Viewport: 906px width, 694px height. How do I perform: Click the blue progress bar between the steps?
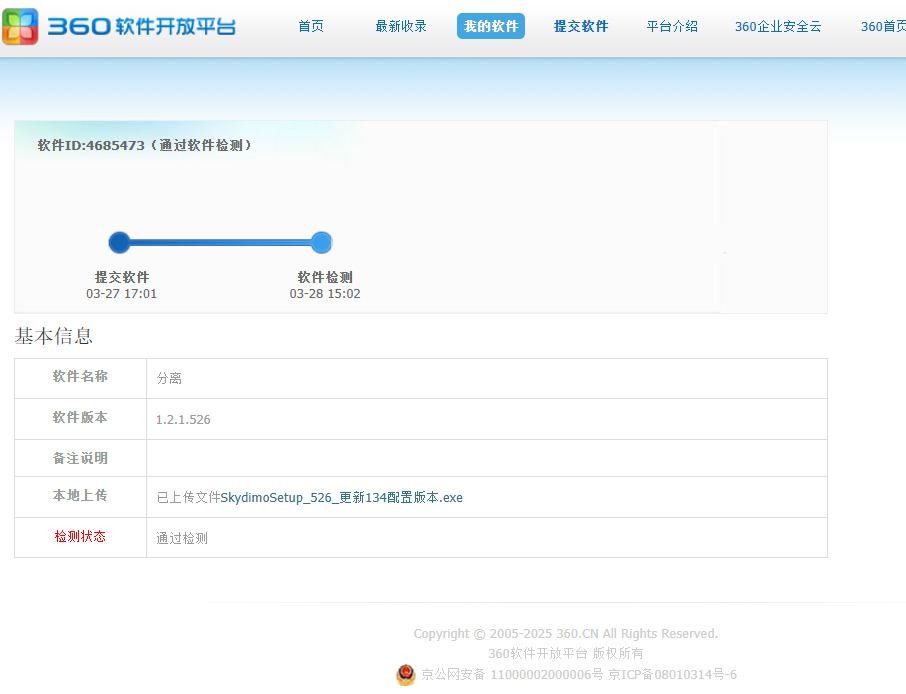[220, 242]
